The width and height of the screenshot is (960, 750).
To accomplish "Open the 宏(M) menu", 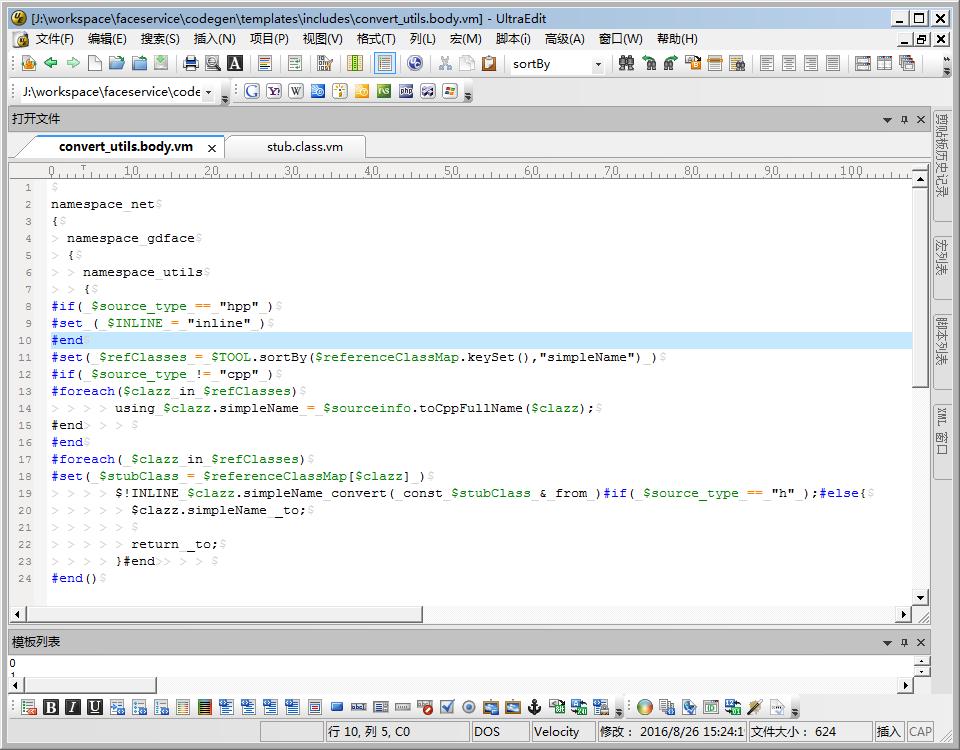I will [465, 39].
